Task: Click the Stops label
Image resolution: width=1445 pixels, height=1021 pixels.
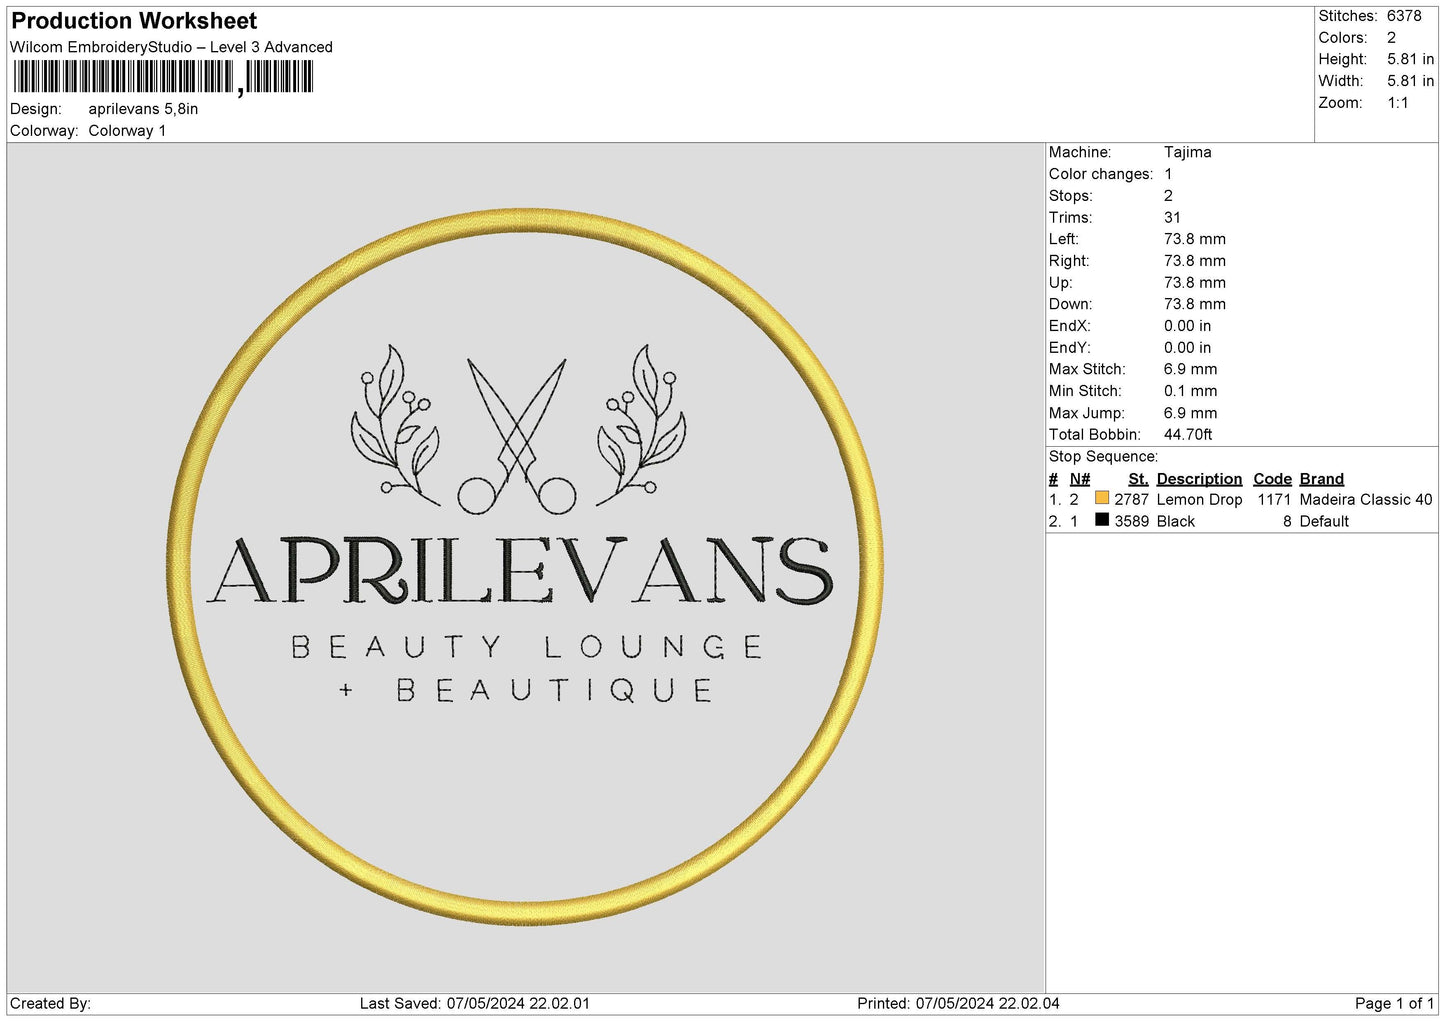Action: point(1070,196)
